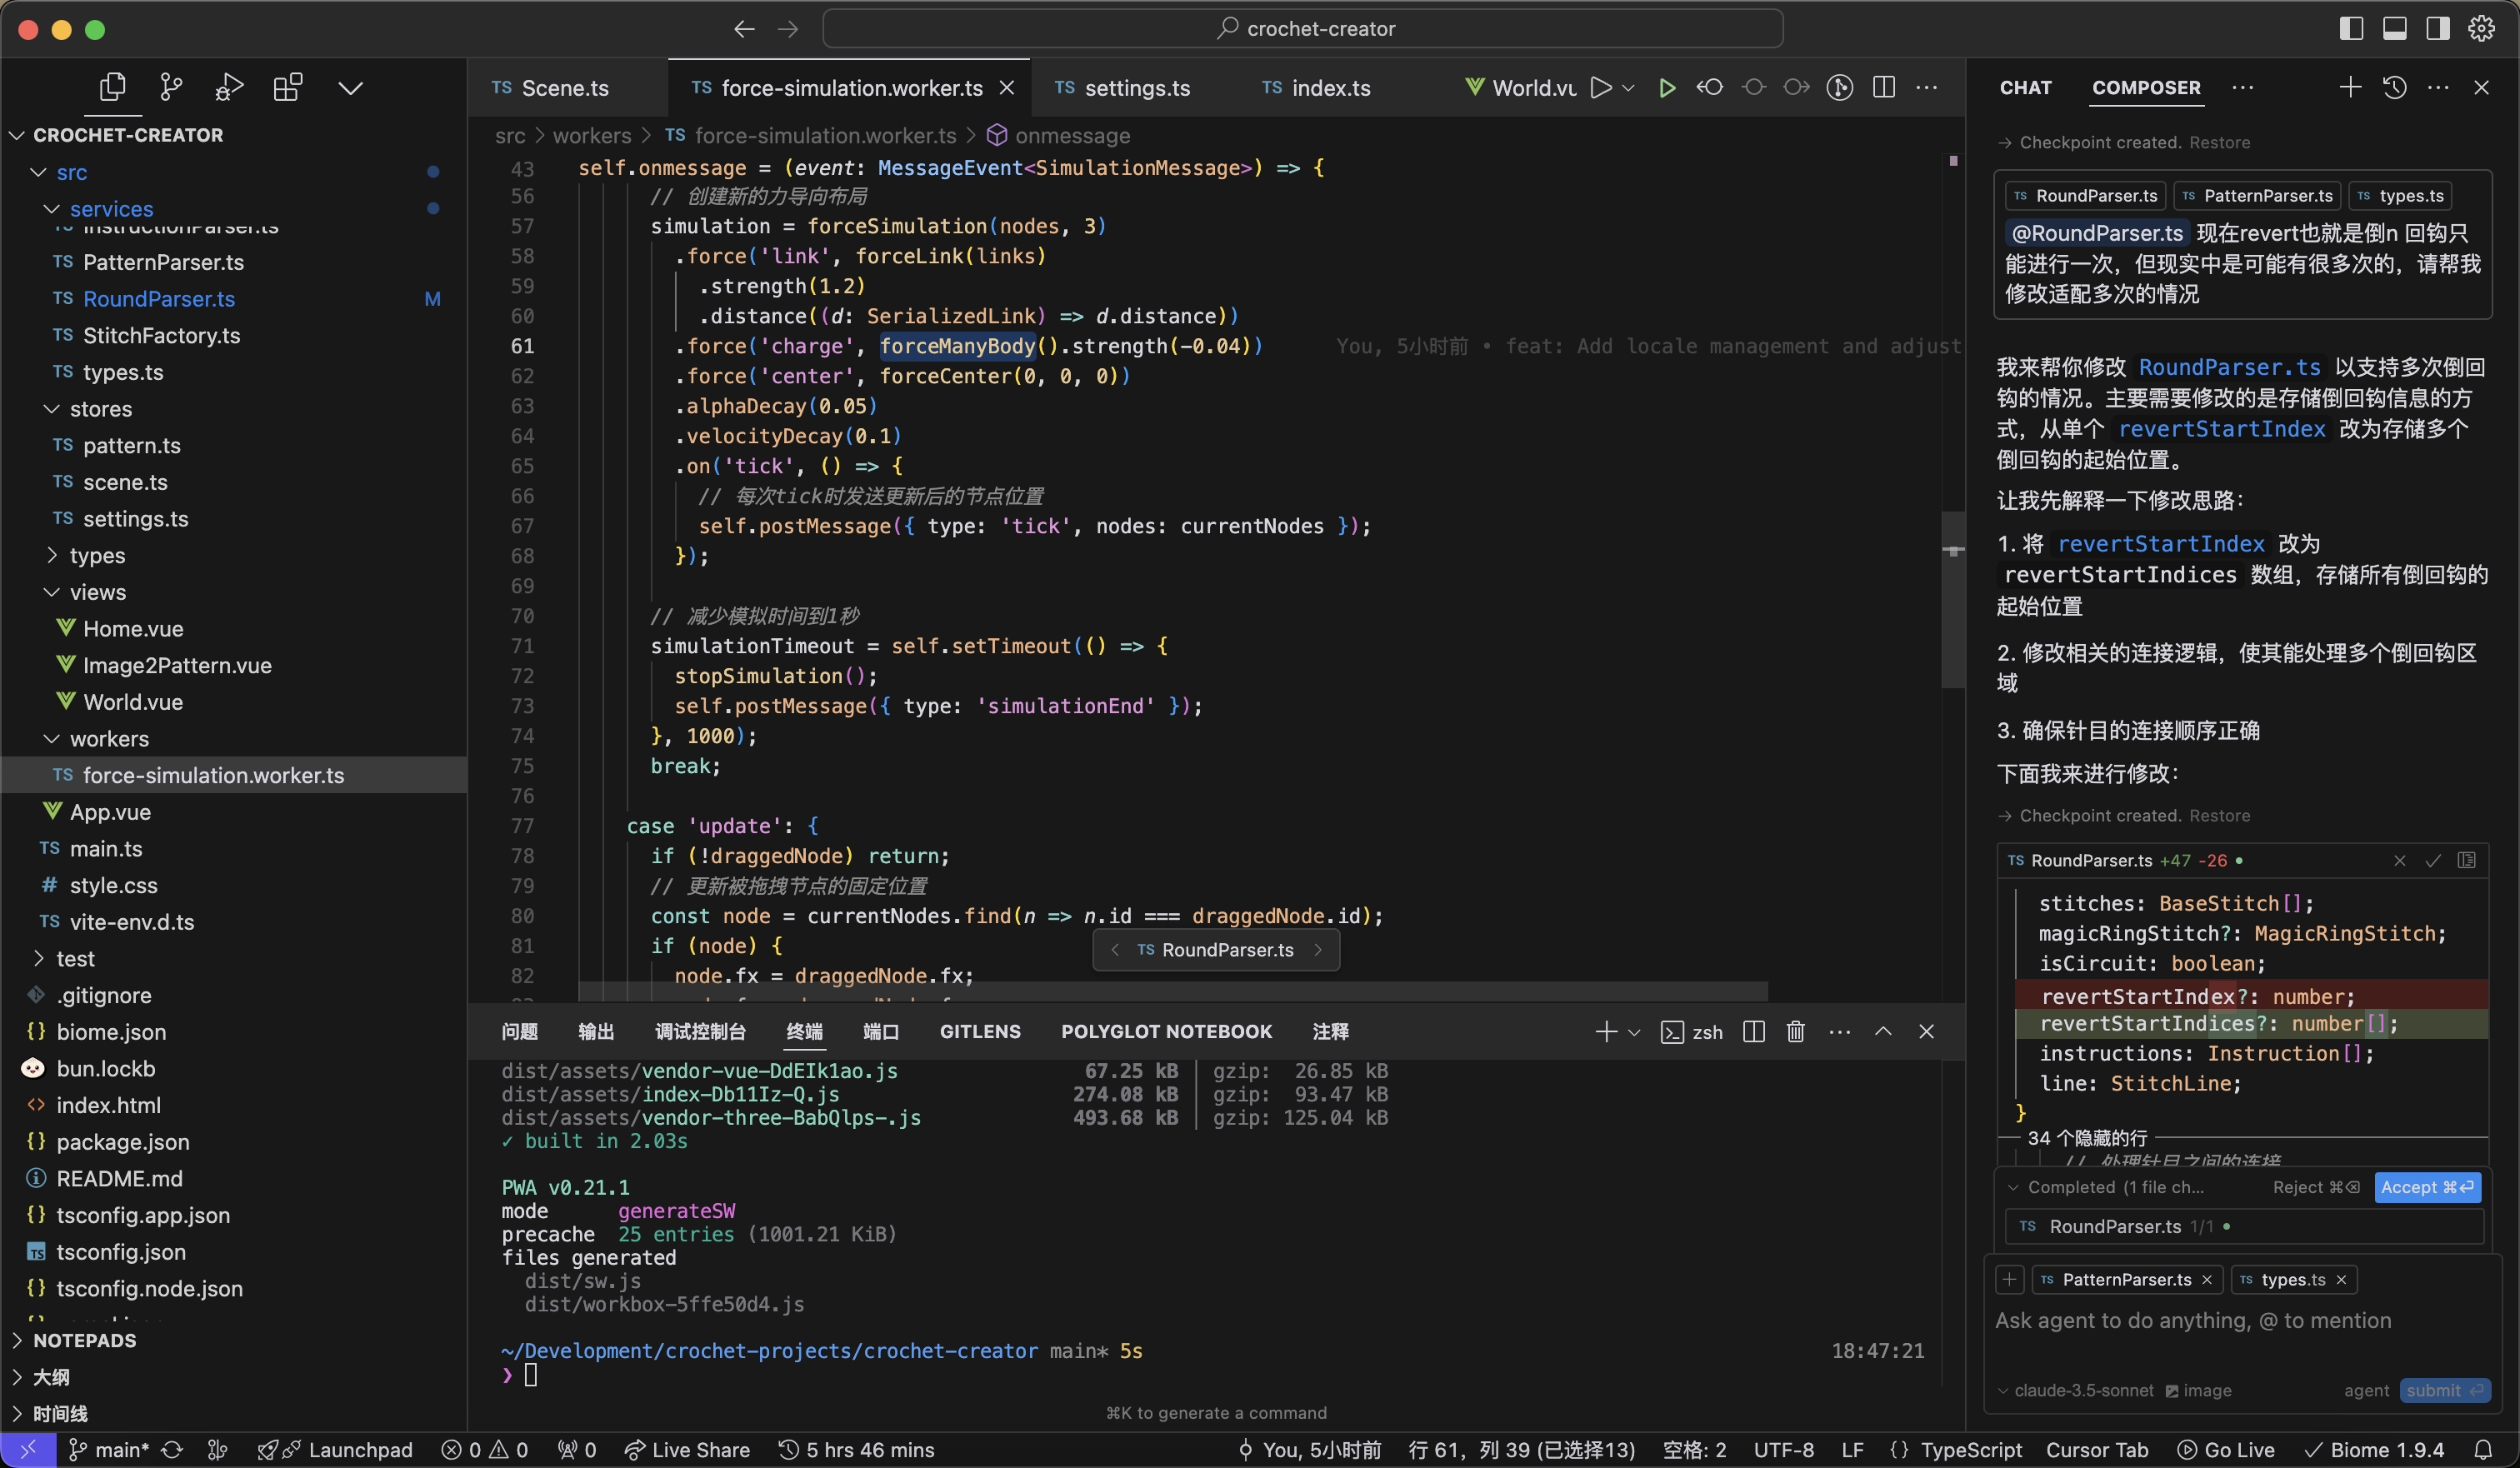Switch to the GITLENS panel tab

coord(980,1031)
